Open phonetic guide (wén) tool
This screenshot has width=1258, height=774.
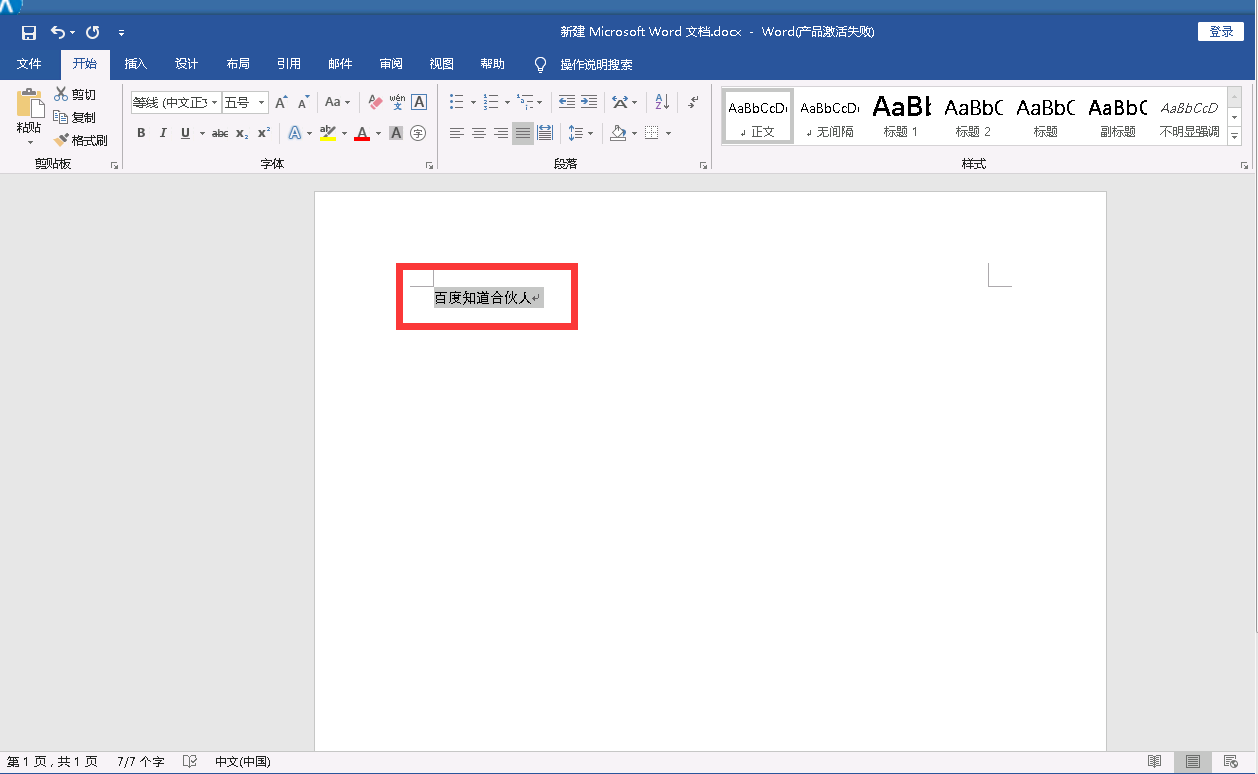click(397, 102)
